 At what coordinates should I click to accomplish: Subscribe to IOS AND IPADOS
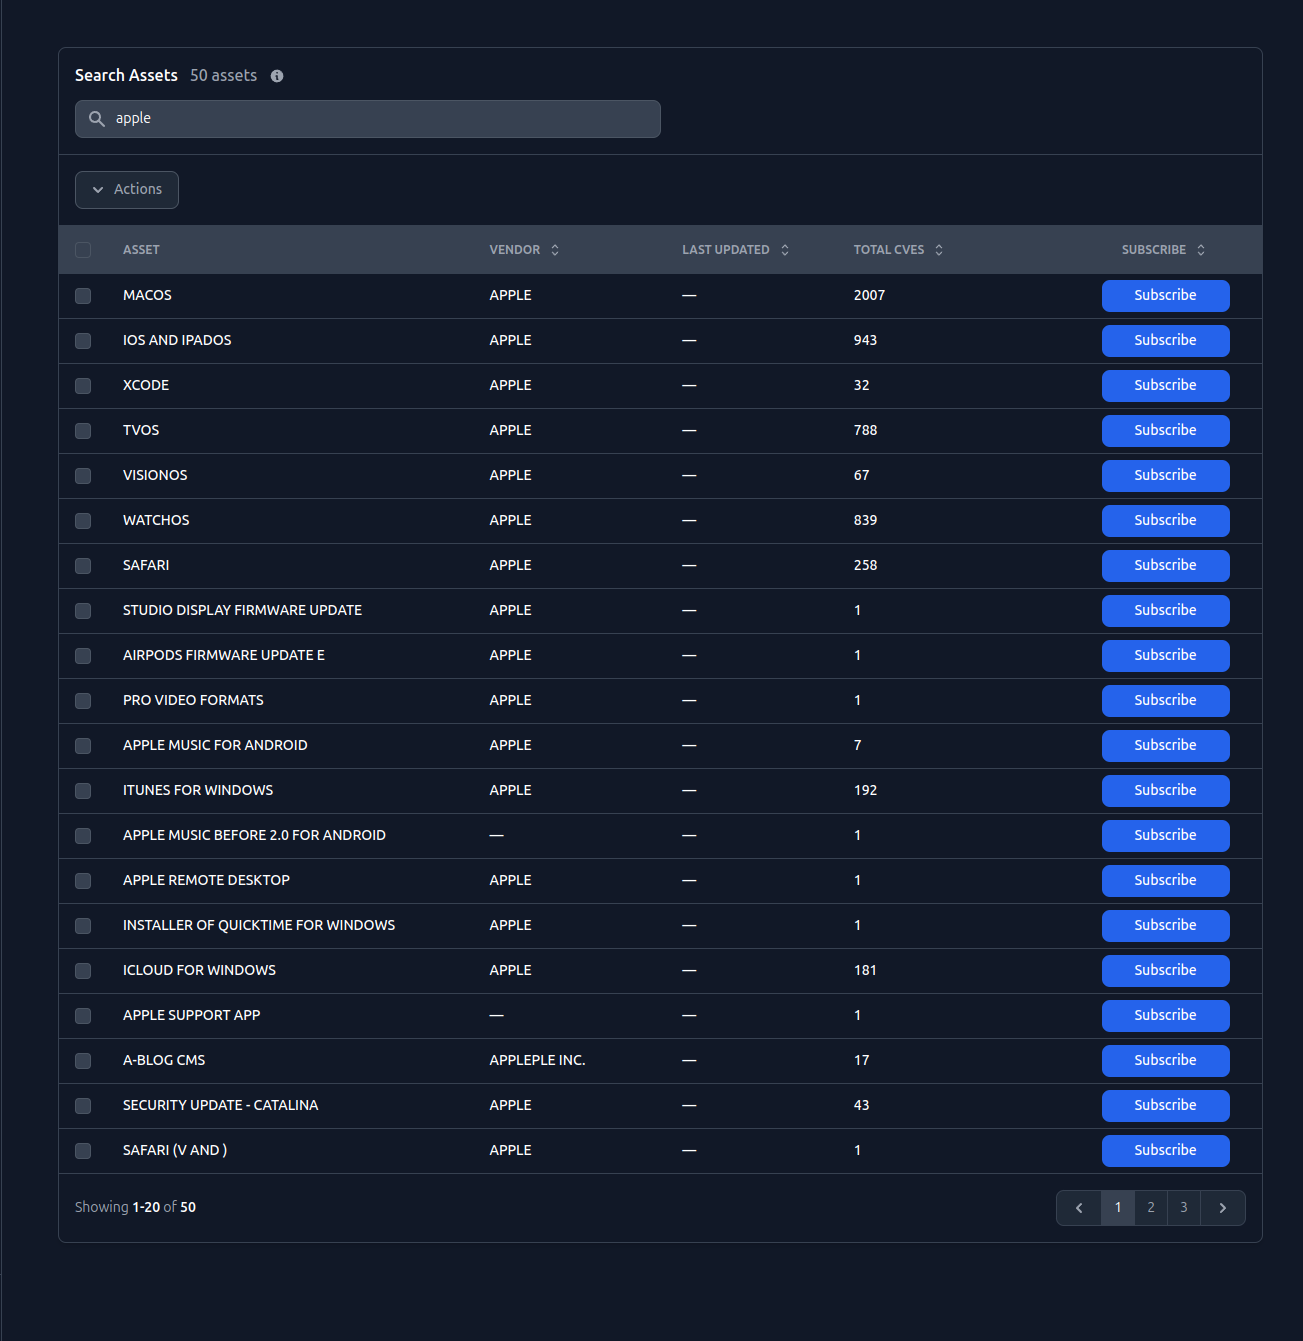click(x=1165, y=341)
